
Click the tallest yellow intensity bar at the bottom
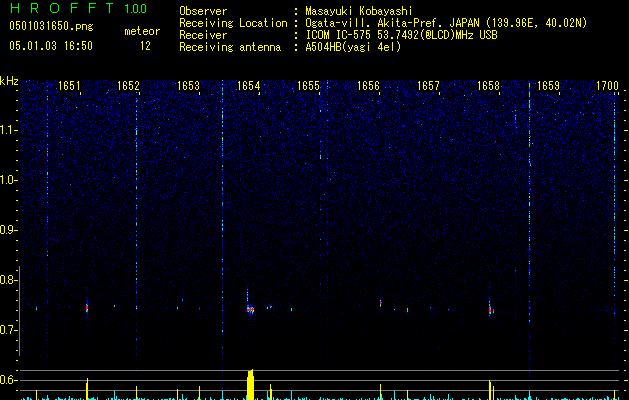point(251,384)
